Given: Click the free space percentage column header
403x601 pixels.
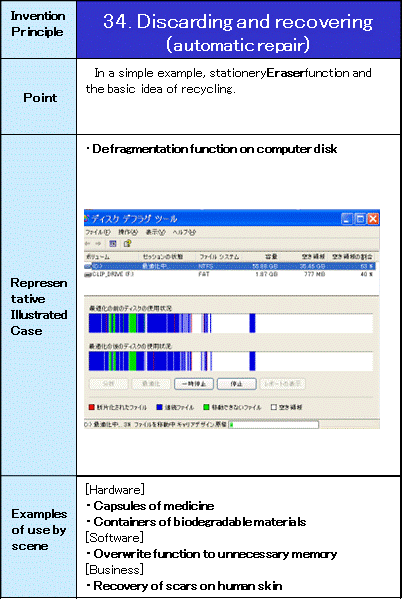Looking at the screenshot, I should [x=353, y=257].
